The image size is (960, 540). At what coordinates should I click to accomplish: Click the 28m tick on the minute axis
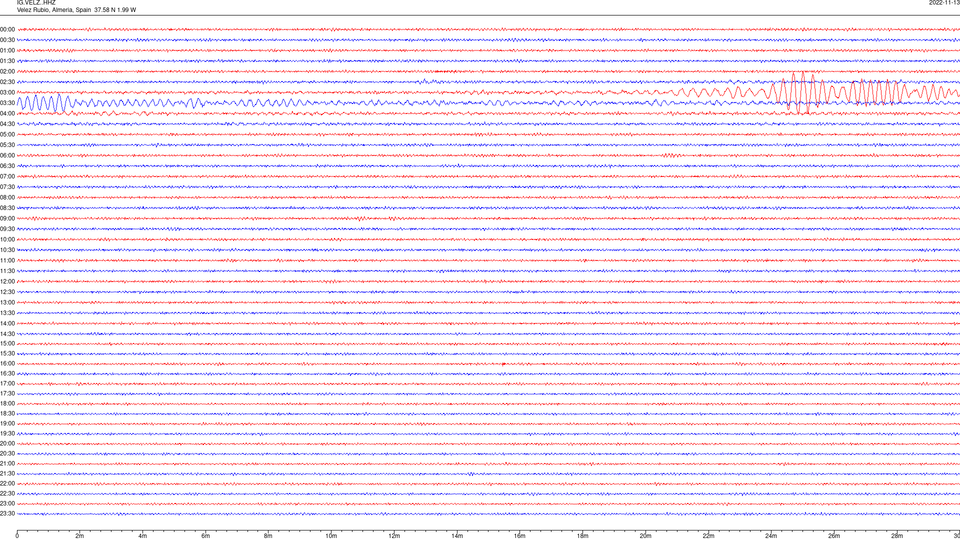[897, 536]
